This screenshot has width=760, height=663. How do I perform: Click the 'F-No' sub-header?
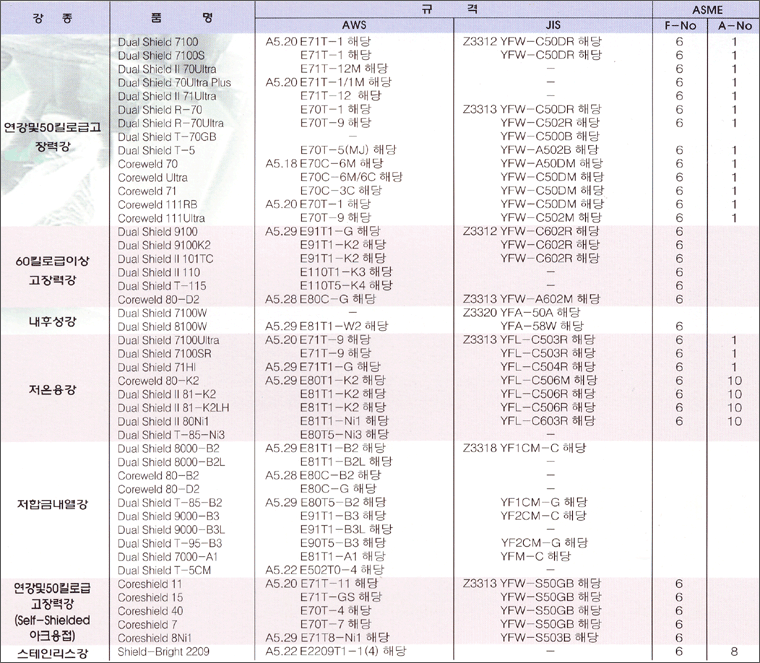click(680, 26)
